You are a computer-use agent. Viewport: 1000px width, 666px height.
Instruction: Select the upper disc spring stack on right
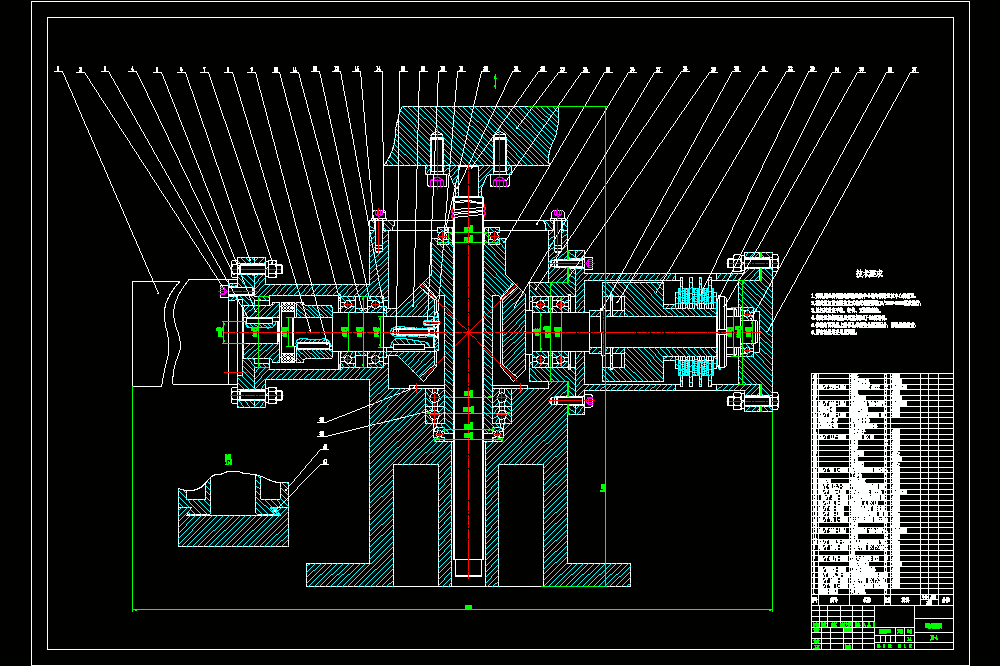(x=694, y=295)
